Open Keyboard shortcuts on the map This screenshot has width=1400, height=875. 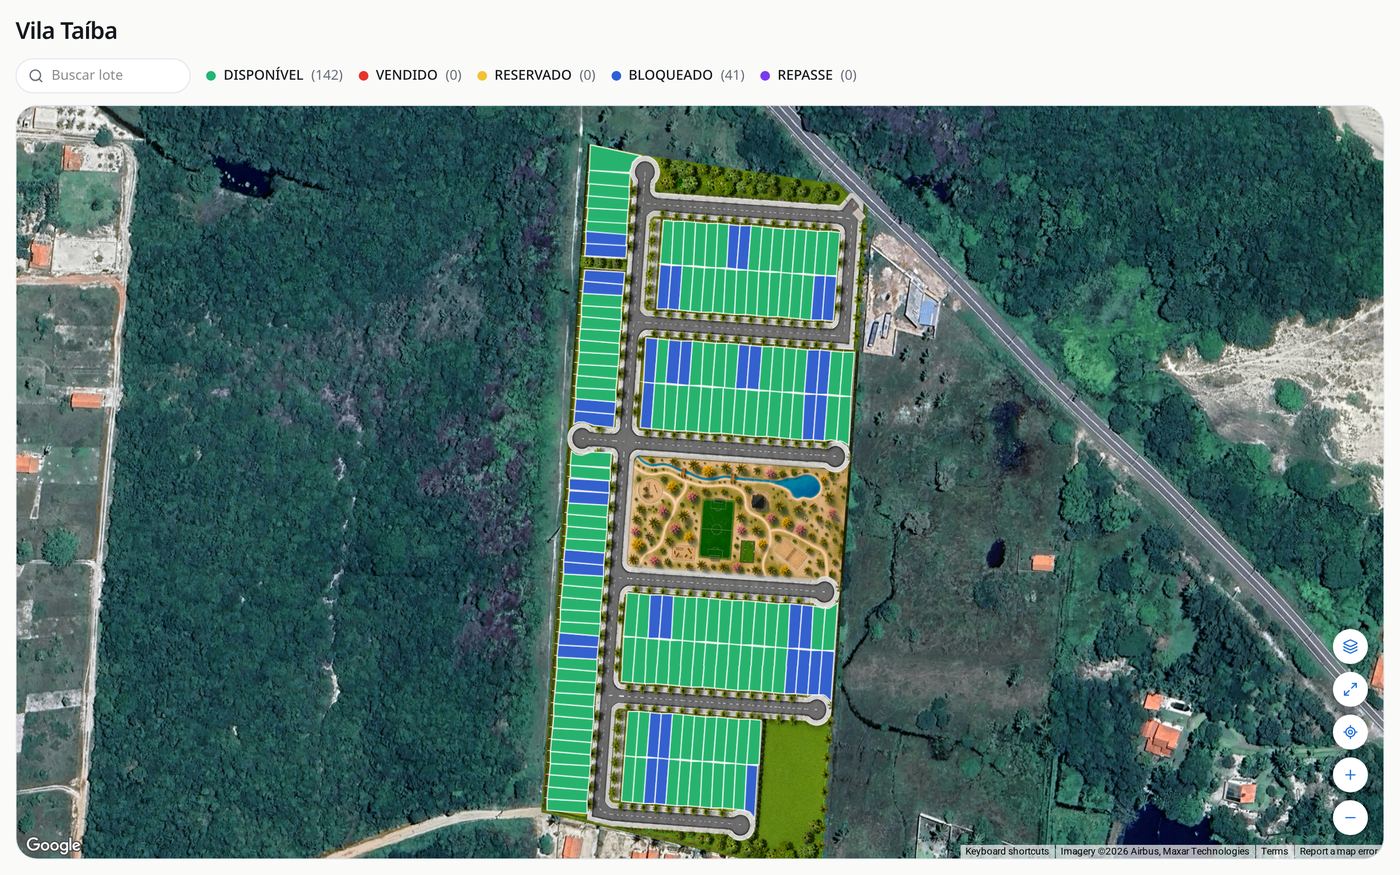point(1007,851)
